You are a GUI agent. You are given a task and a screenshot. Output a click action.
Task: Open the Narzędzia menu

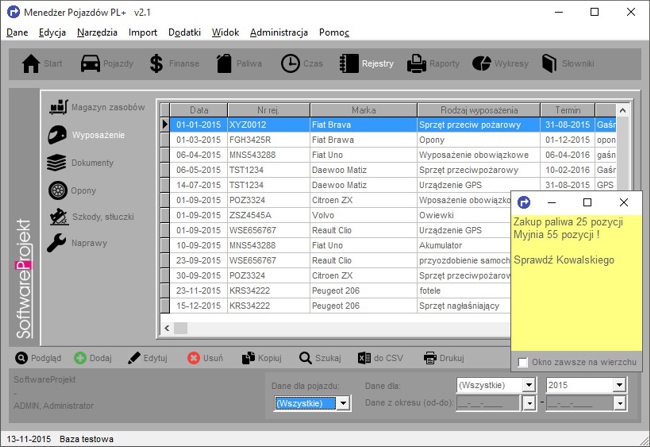tap(97, 32)
